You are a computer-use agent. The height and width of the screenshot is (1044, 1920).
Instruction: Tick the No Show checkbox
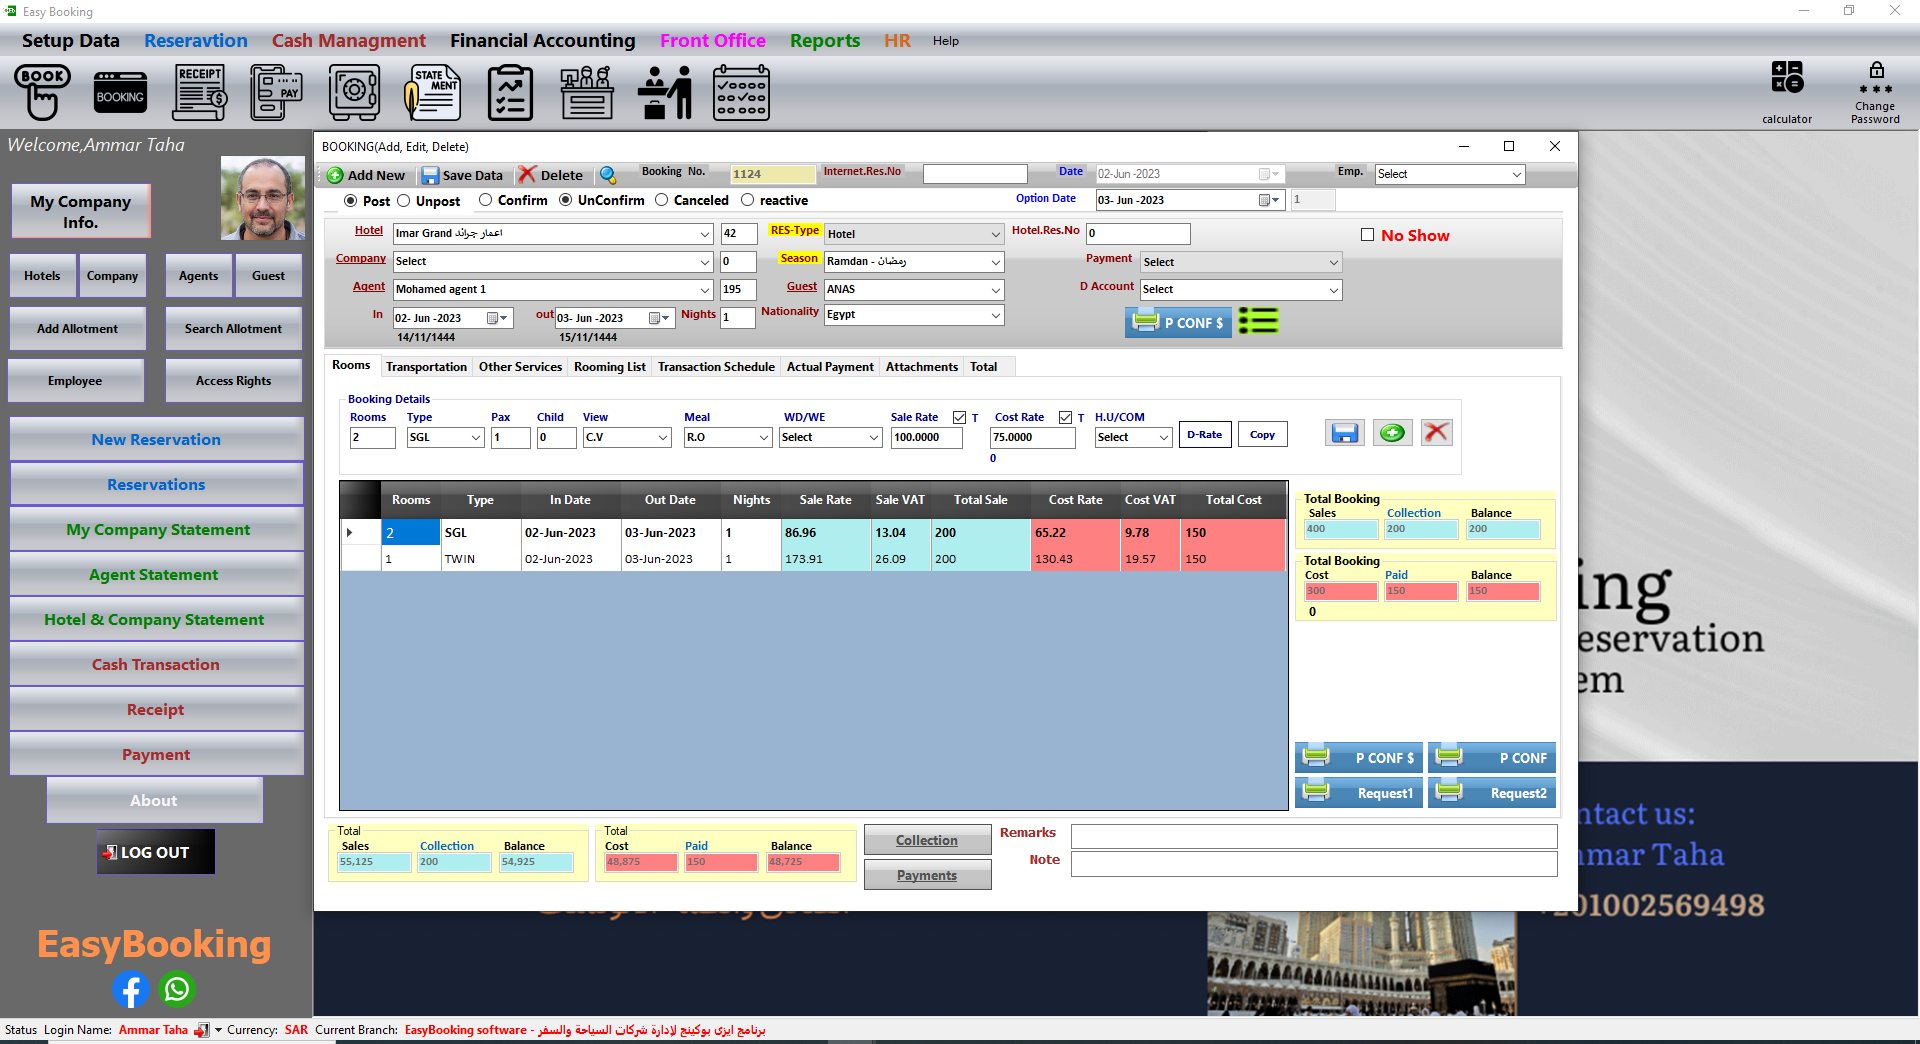click(x=1367, y=235)
